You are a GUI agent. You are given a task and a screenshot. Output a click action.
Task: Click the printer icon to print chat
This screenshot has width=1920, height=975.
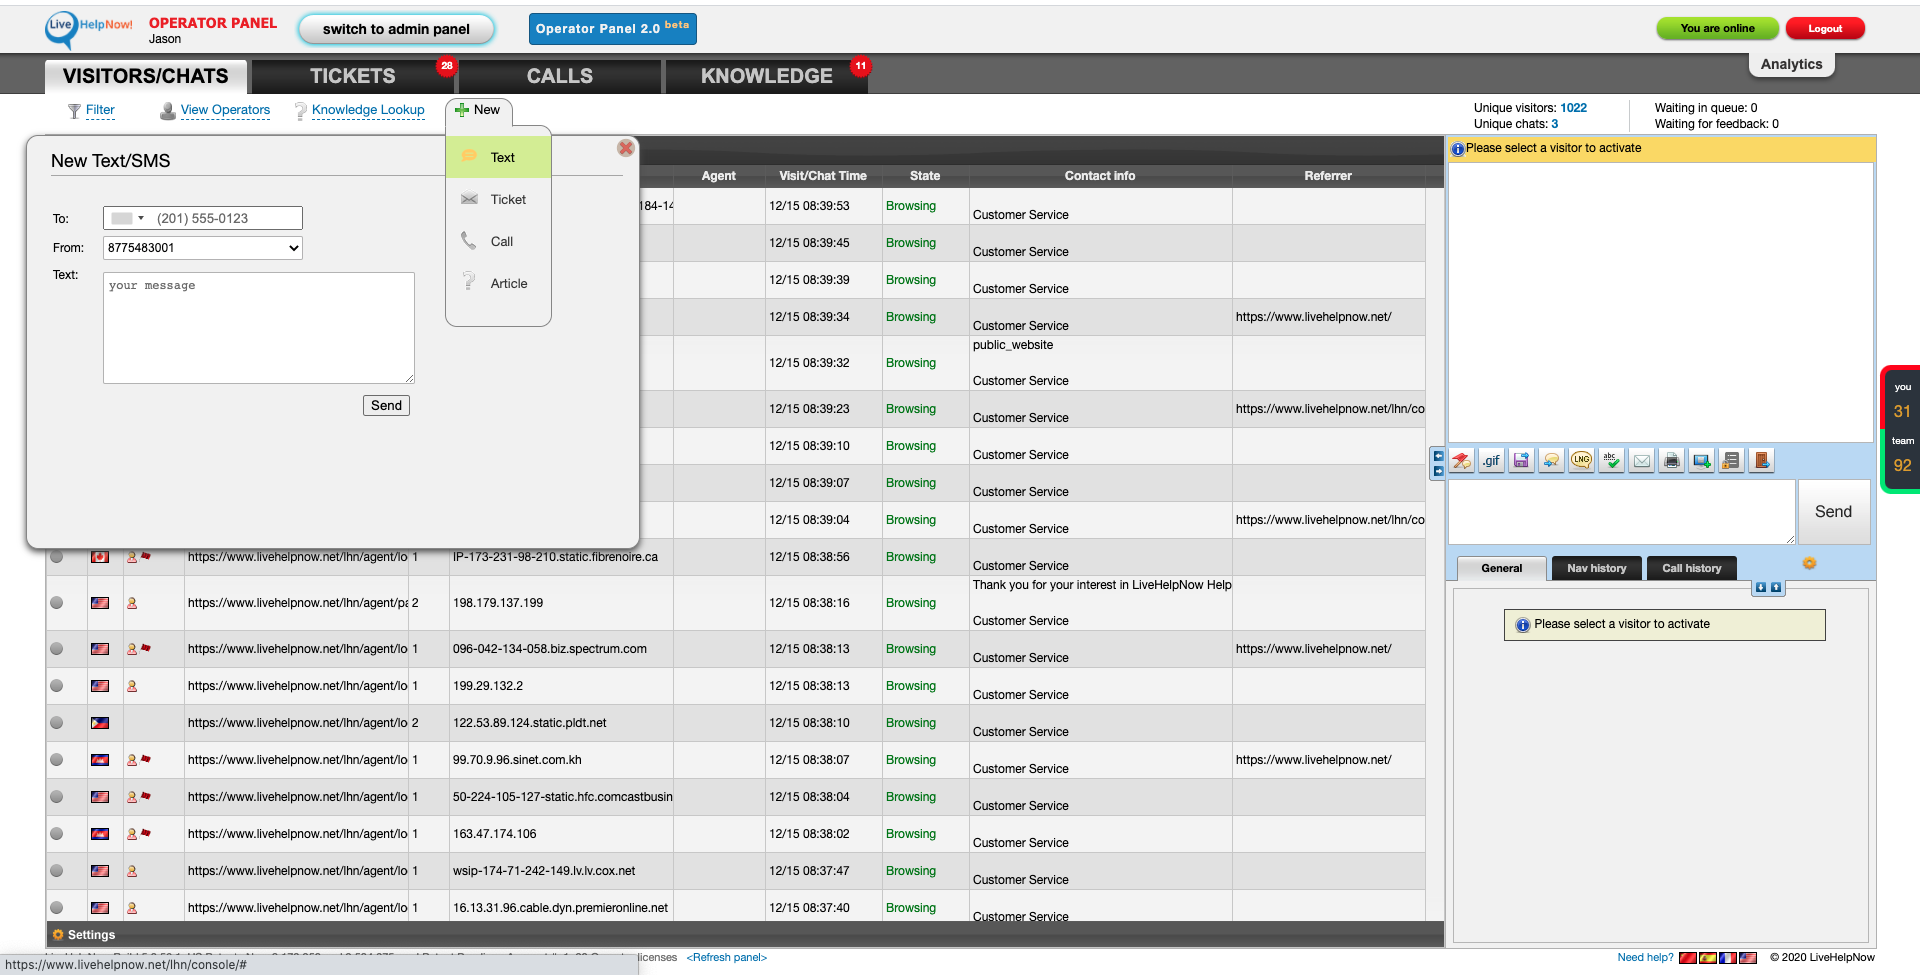pos(1671,461)
